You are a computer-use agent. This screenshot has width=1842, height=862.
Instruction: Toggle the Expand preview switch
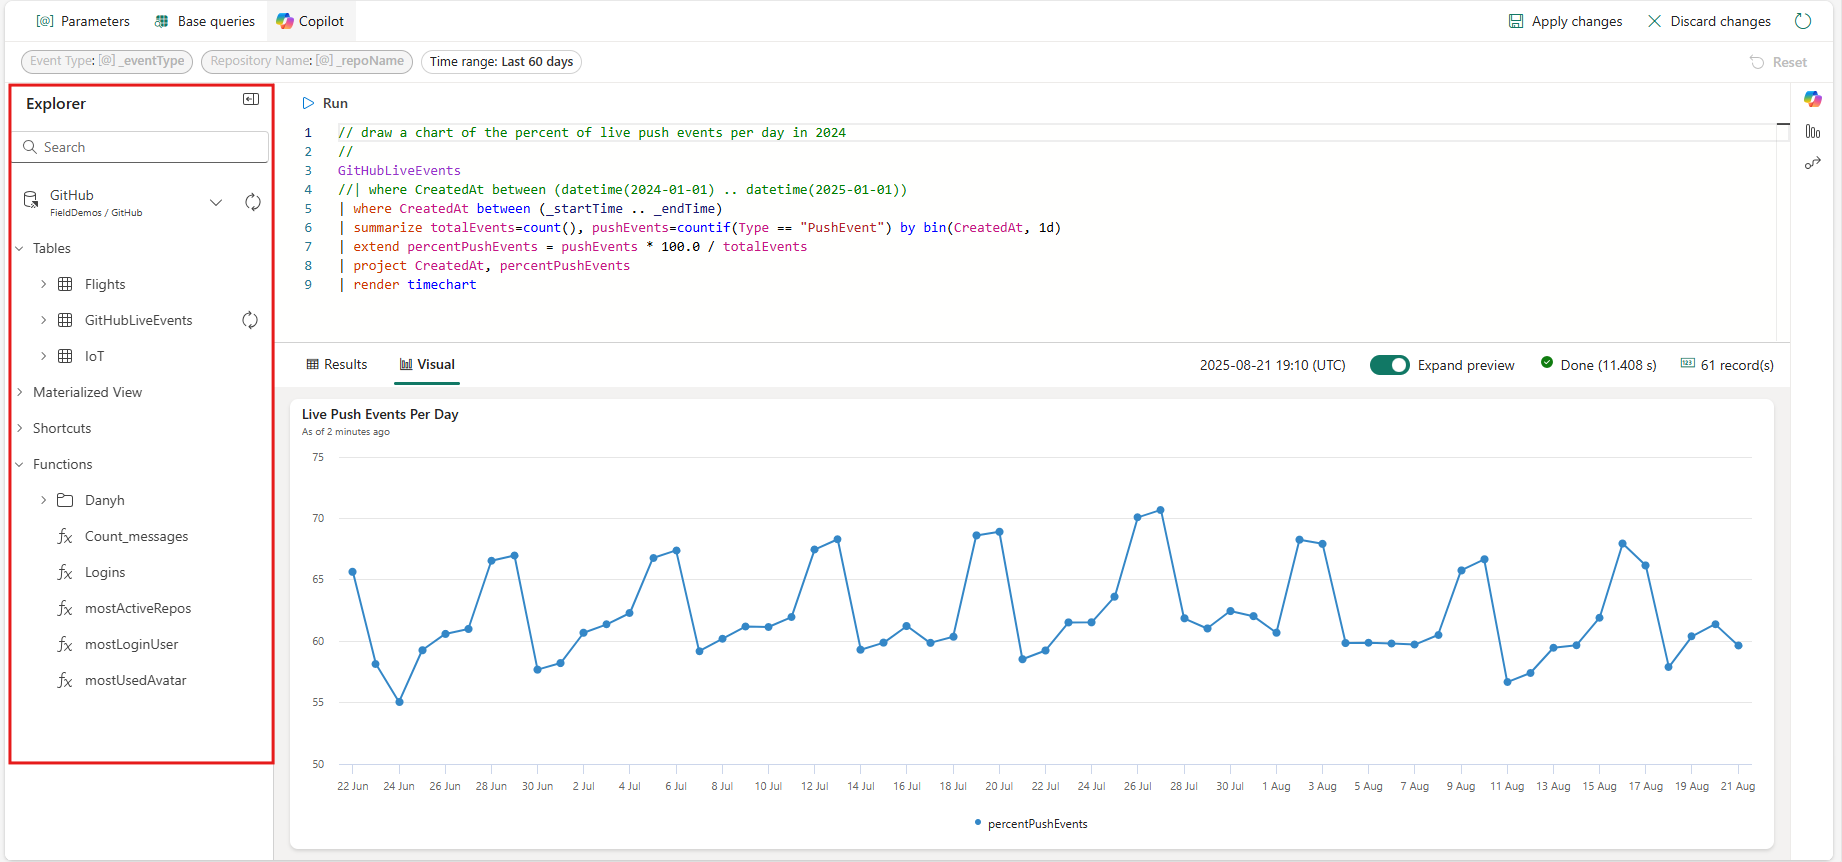[x=1389, y=365]
